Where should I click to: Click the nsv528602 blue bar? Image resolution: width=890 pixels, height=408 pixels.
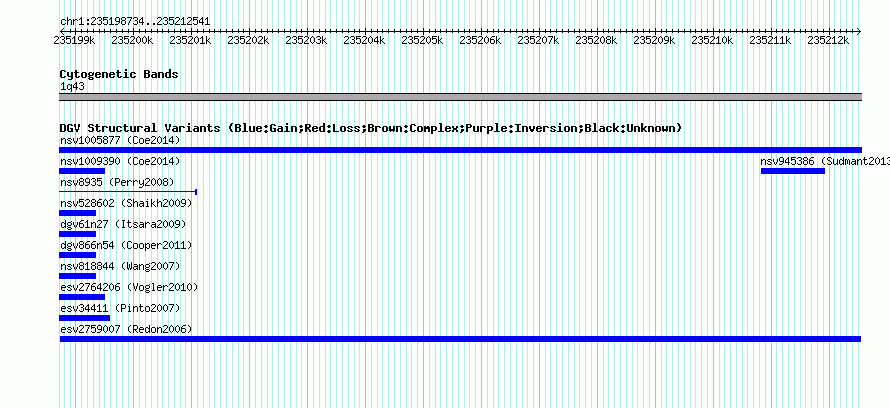[x=77, y=213]
